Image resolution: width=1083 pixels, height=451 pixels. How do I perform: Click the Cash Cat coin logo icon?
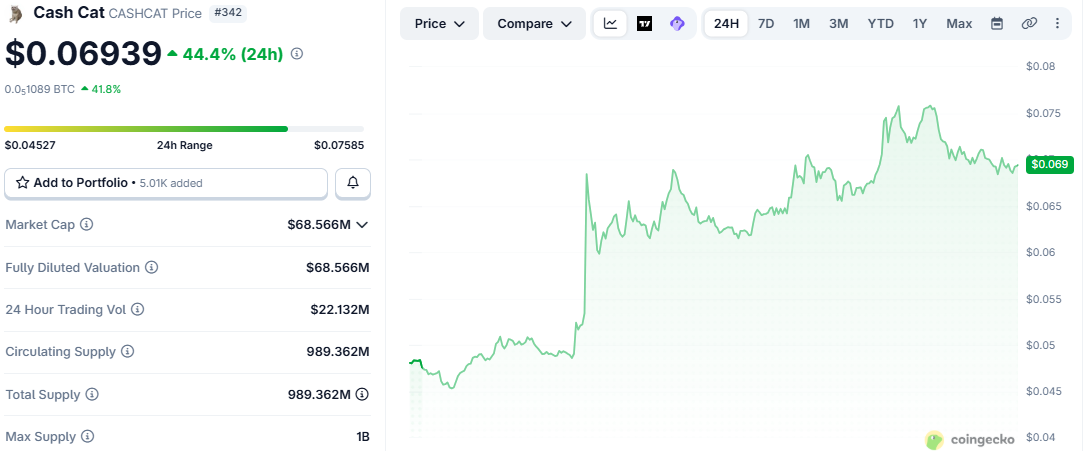coord(16,12)
